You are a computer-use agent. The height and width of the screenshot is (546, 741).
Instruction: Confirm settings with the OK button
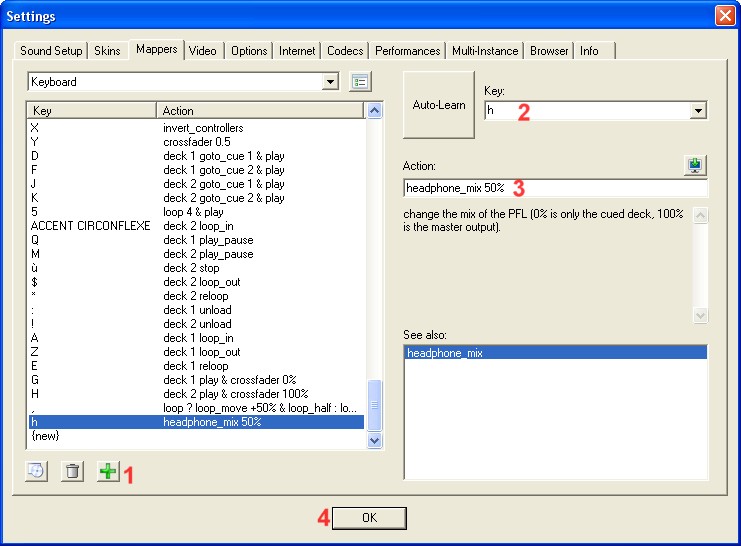[x=369, y=518]
